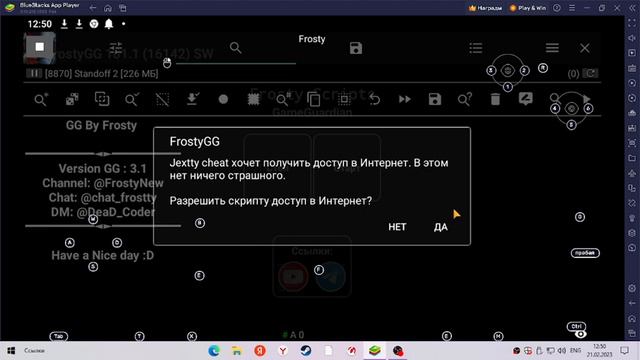
Task: Click the magnifier-with-hash search tool
Action: (283, 99)
